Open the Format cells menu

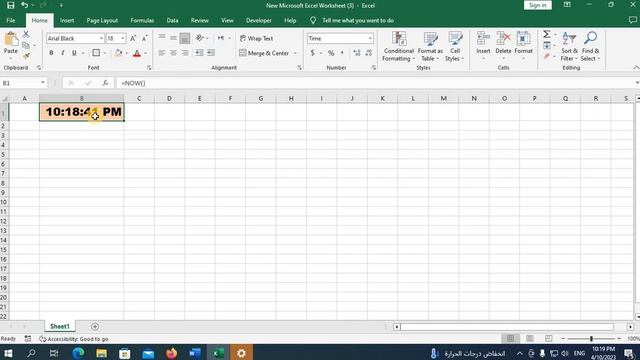click(523, 47)
